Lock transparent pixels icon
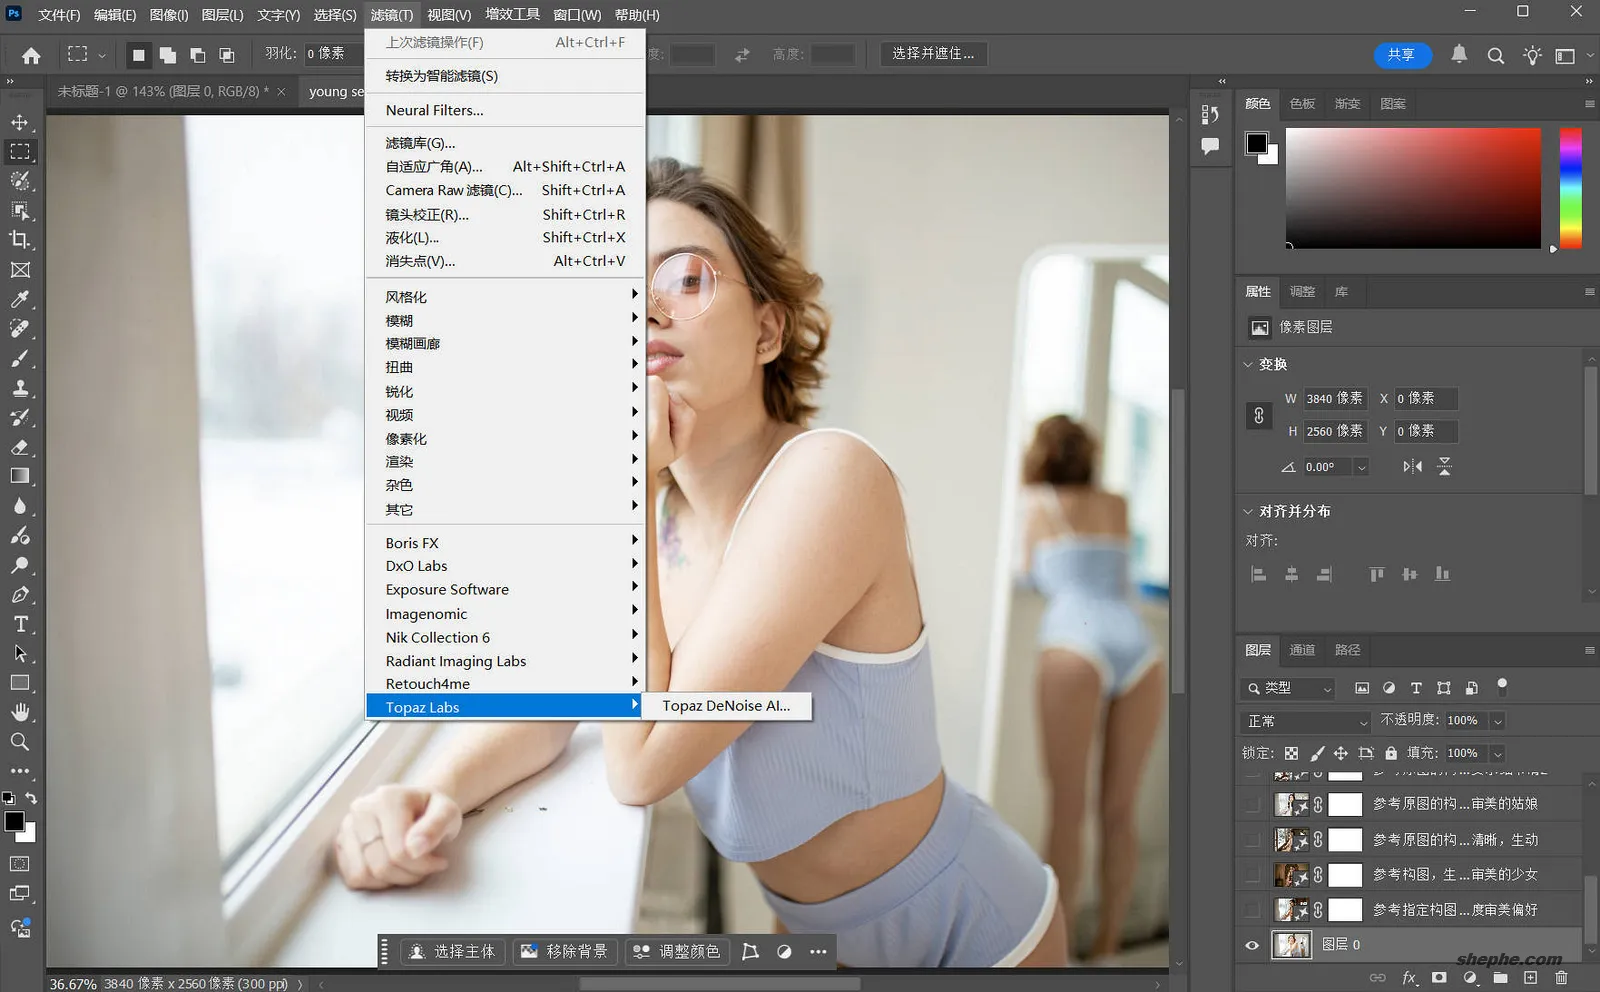The image size is (1600, 992). [1291, 753]
